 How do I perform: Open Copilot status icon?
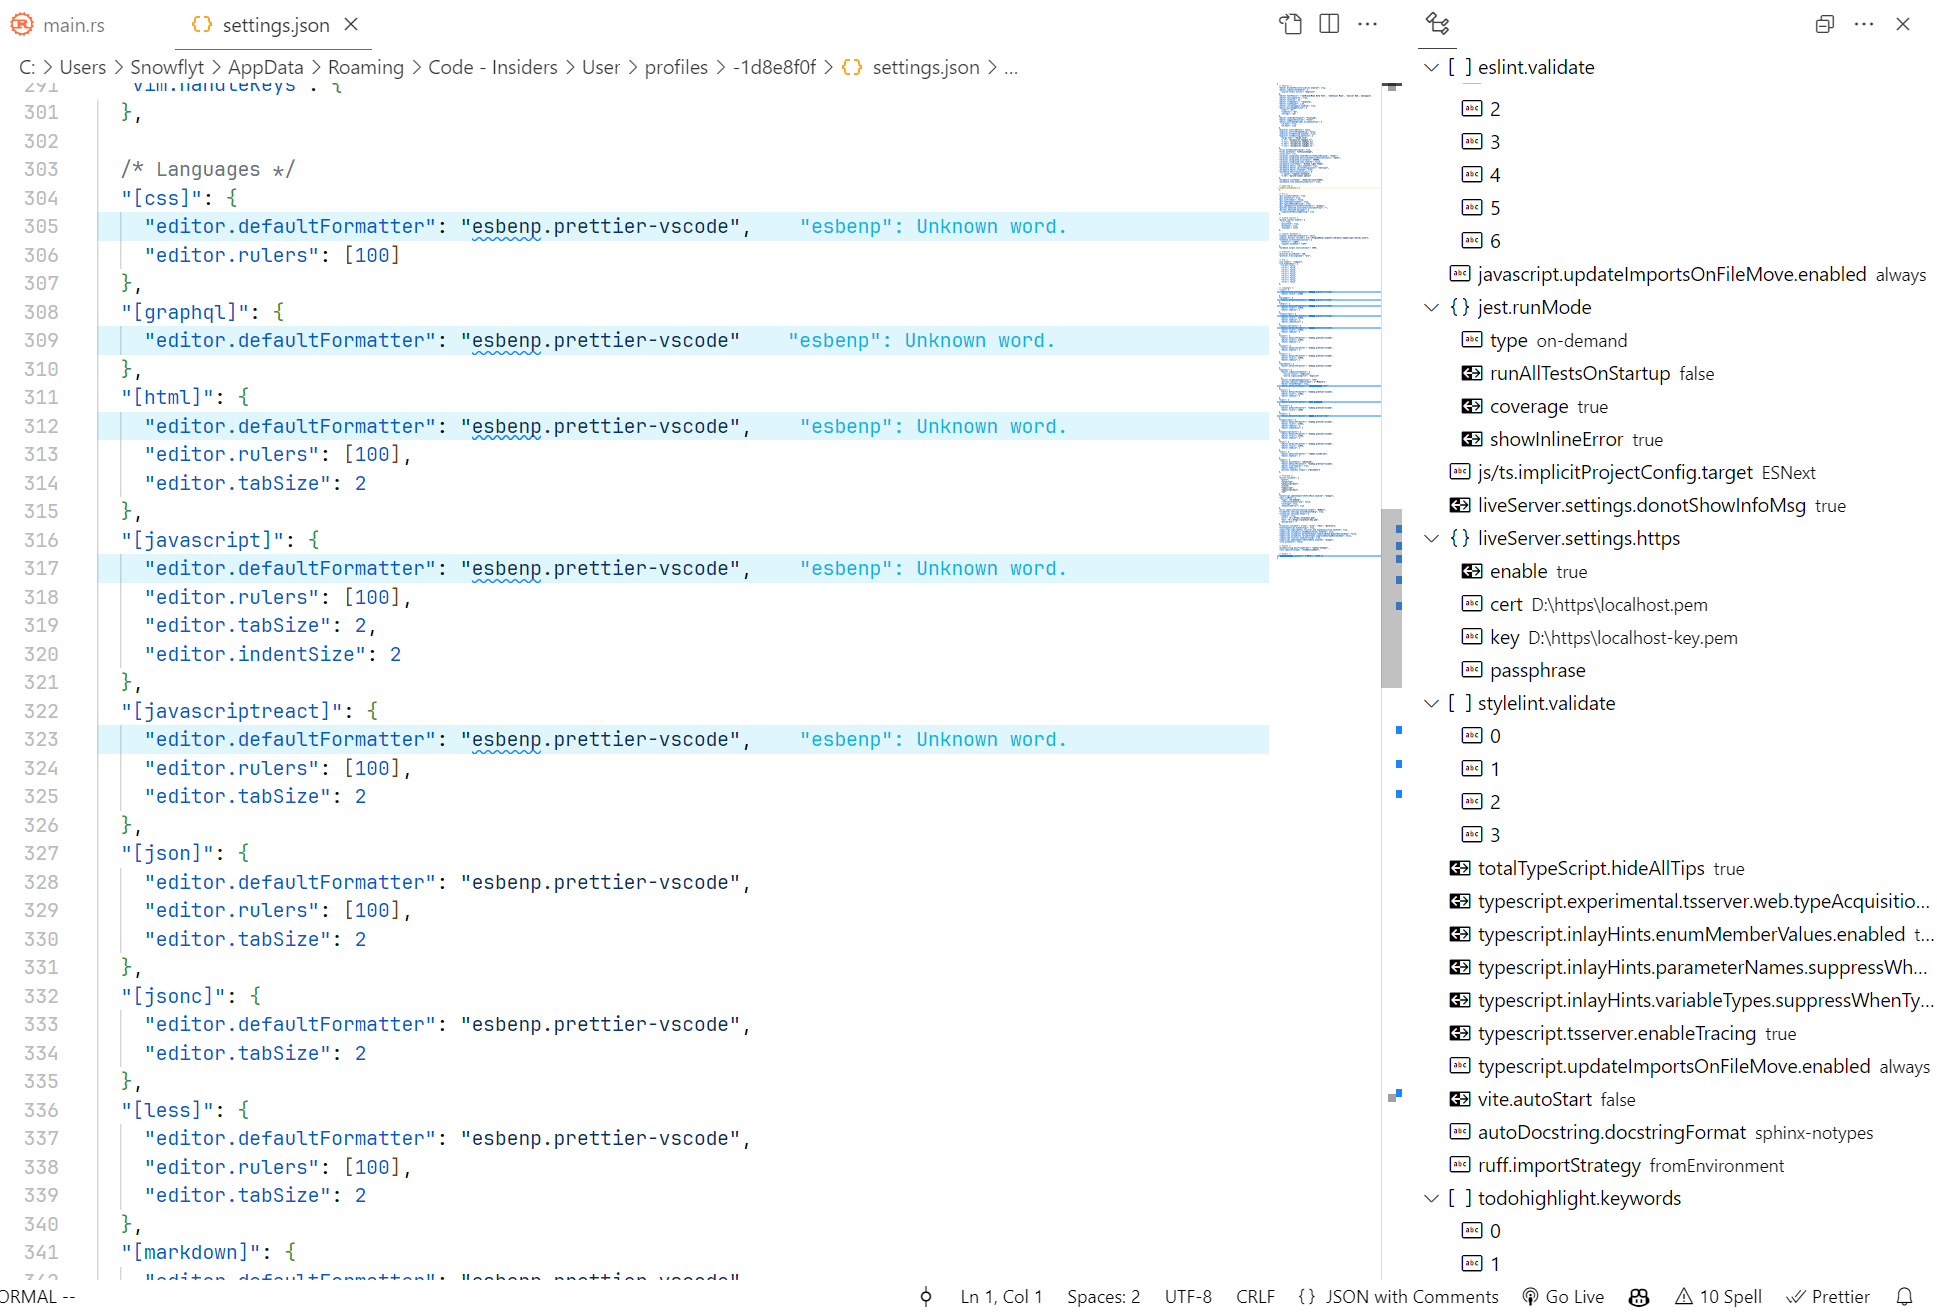(1638, 1296)
